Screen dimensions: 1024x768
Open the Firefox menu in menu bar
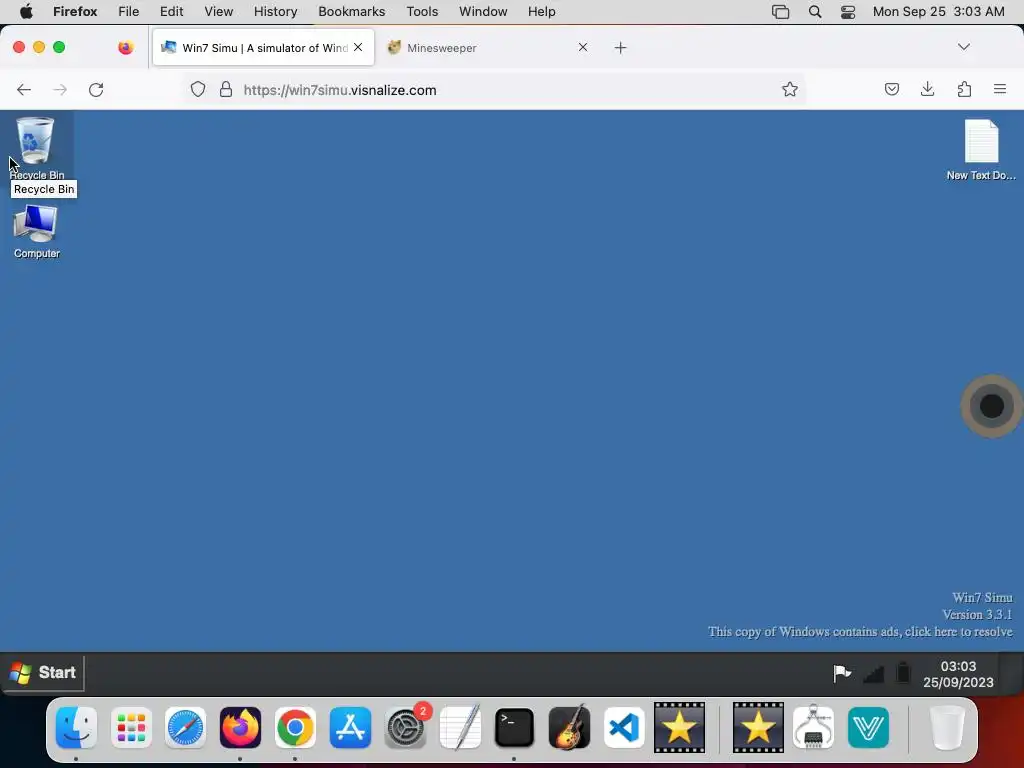click(75, 11)
